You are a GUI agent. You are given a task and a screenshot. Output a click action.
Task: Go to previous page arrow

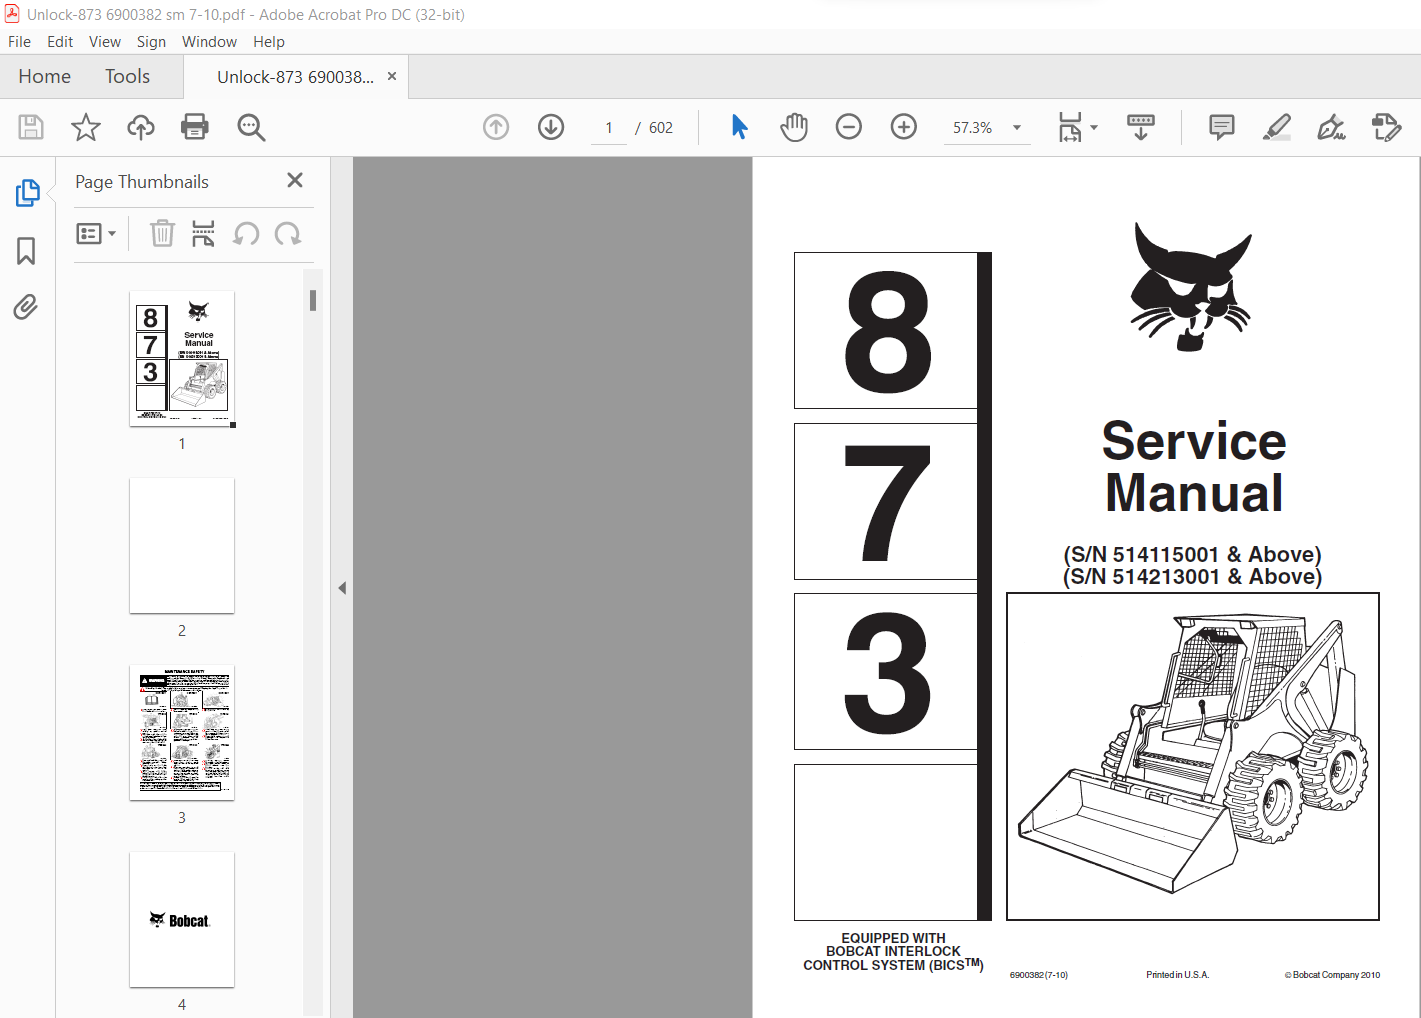pos(496,127)
